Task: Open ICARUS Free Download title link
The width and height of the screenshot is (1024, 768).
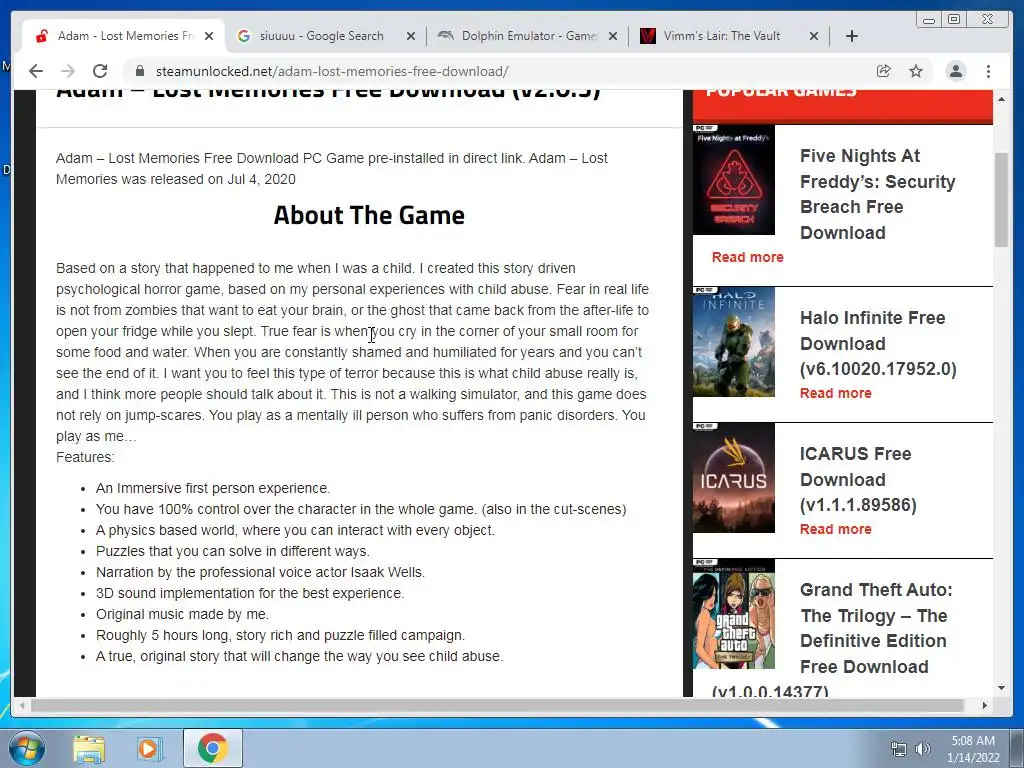Action: [x=858, y=479]
